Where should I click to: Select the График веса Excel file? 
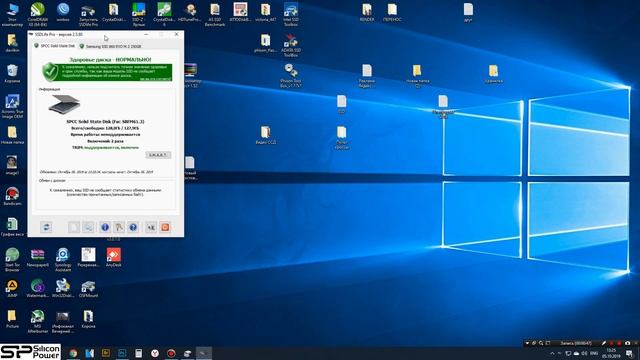click(x=12, y=227)
